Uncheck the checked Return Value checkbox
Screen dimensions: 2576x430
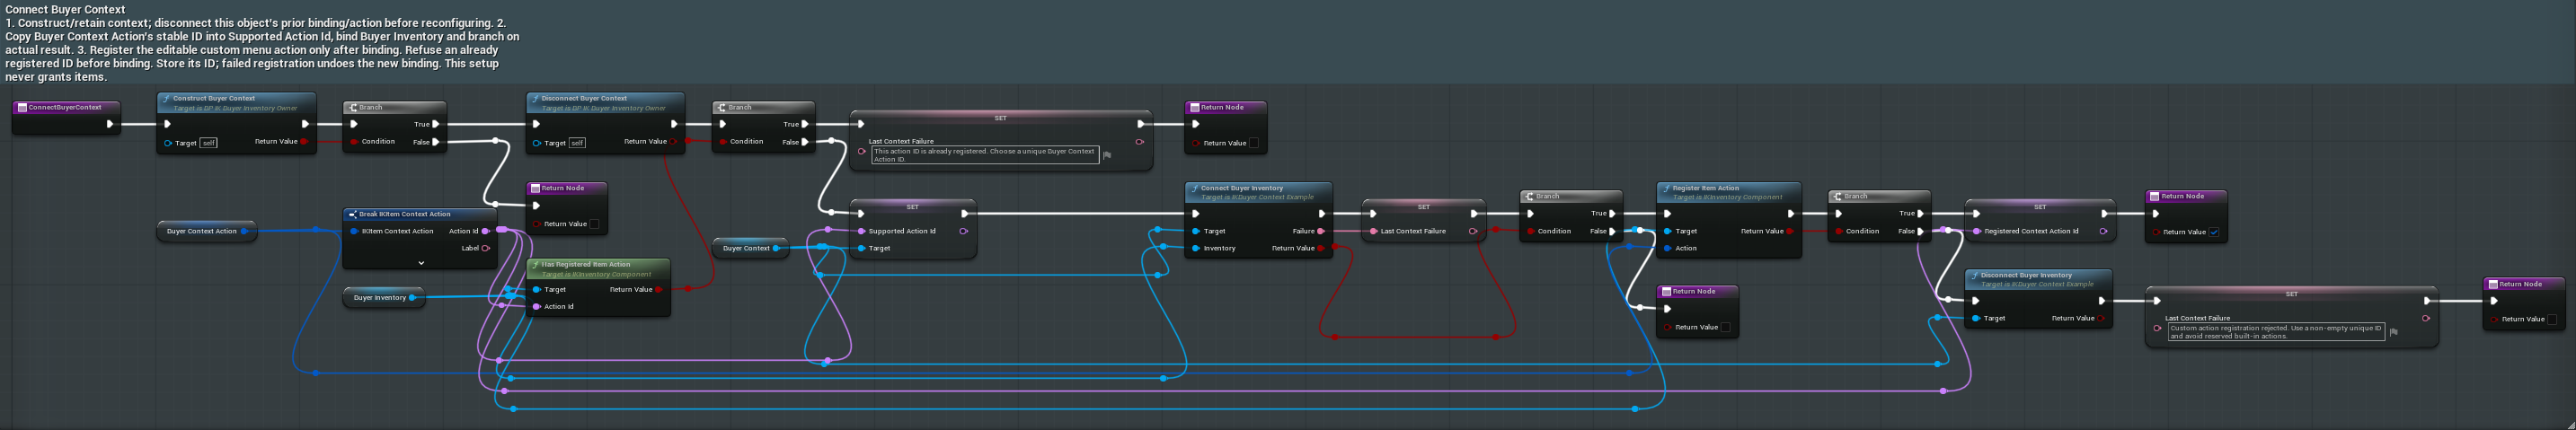(x=2214, y=232)
